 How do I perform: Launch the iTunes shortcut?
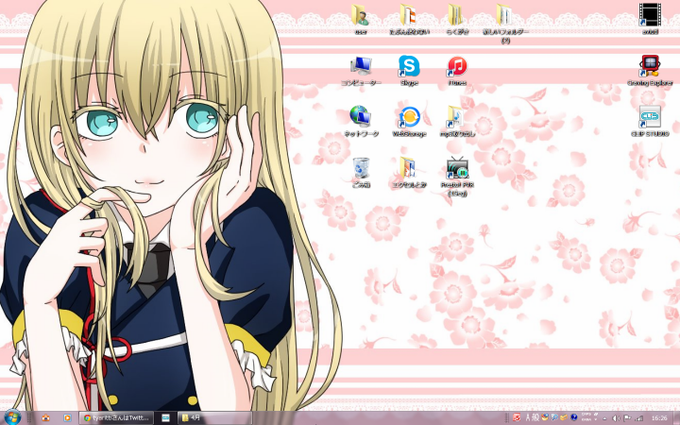click(457, 71)
